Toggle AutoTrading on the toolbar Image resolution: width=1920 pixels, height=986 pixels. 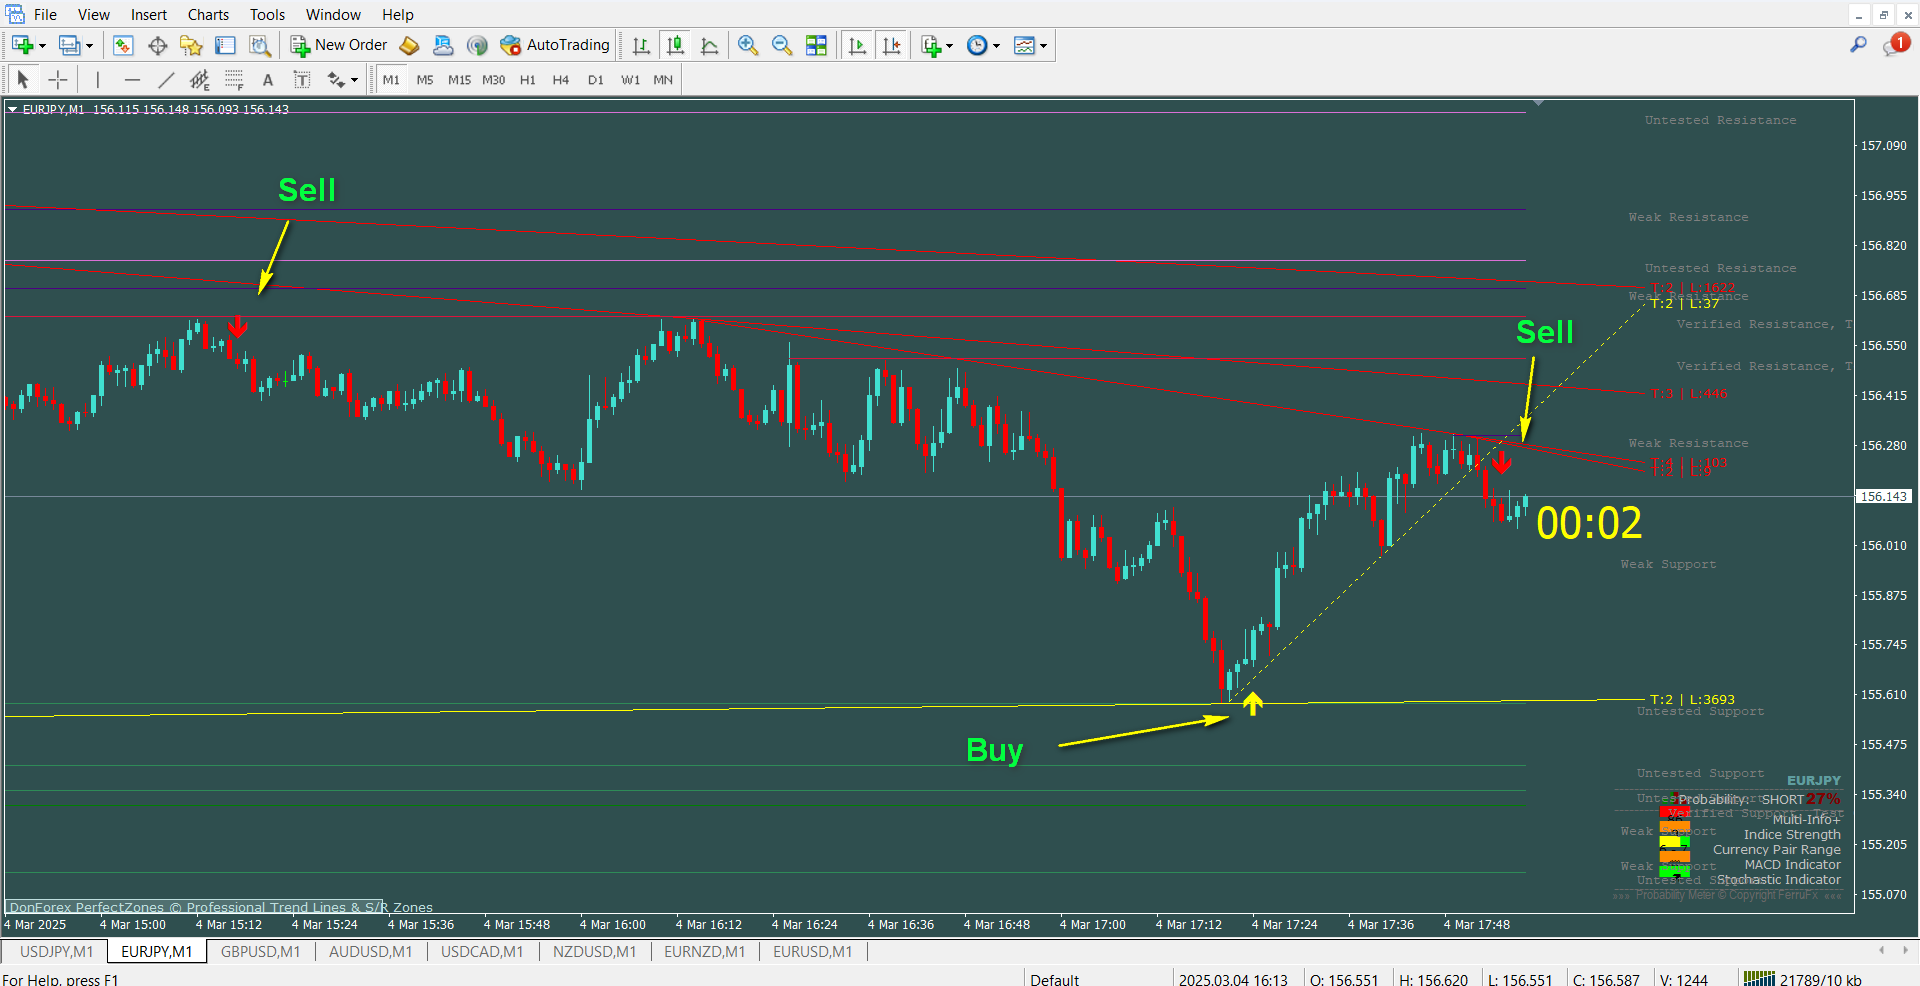click(x=555, y=45)
